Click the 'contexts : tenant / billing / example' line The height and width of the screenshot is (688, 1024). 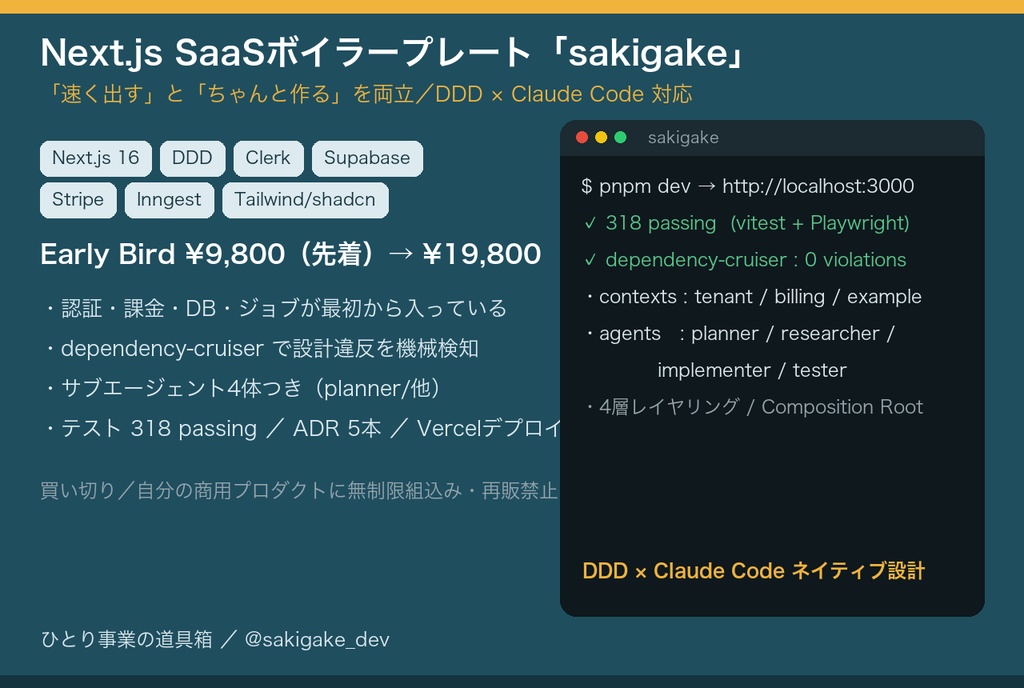tap(753, 297)
